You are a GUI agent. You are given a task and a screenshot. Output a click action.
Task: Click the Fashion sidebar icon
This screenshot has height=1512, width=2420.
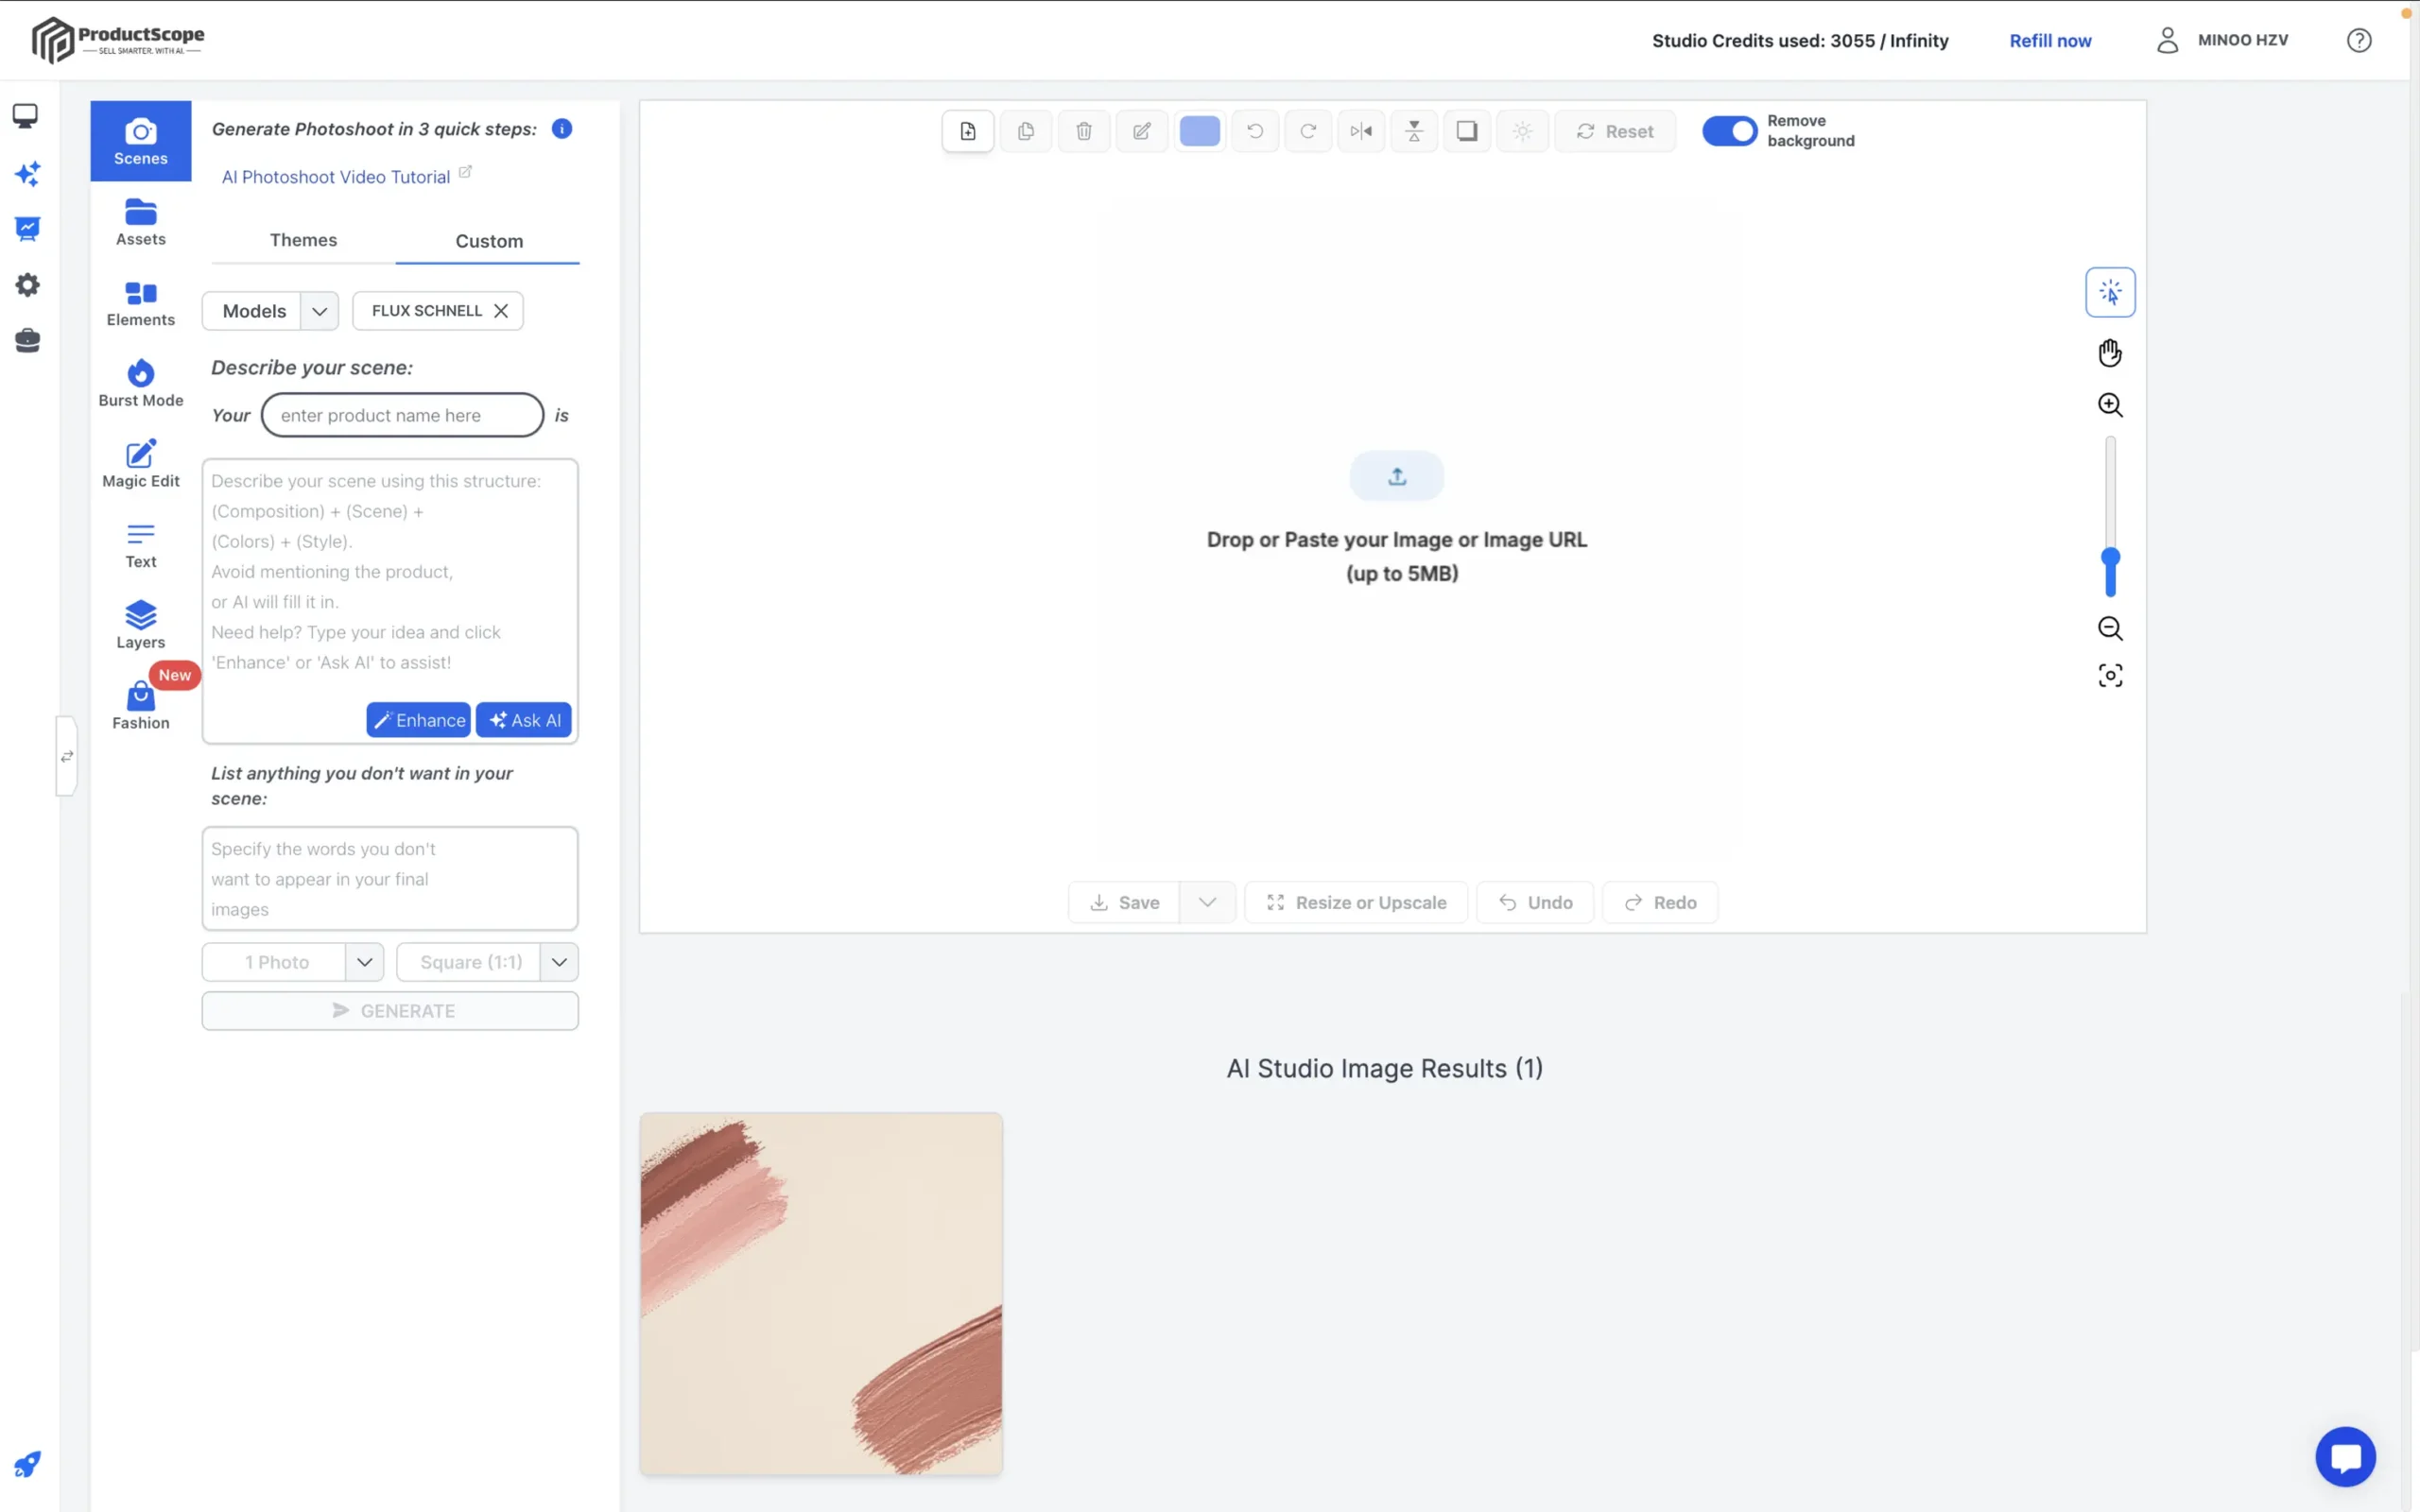point(140,705)
